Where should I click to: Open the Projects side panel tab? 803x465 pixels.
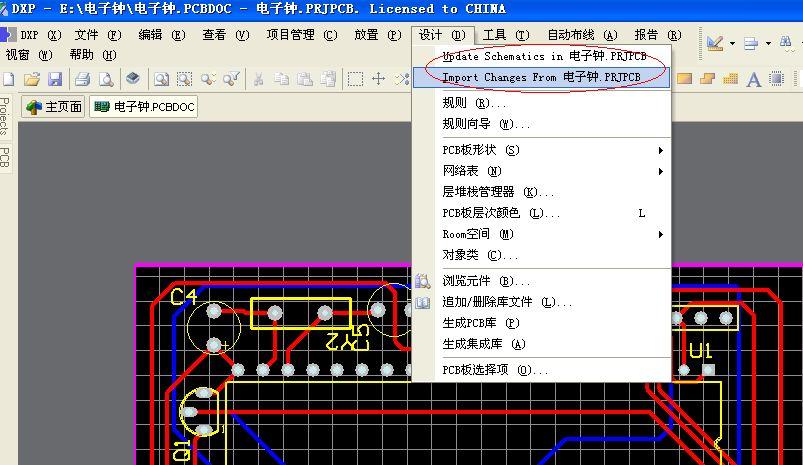(5, 117)
